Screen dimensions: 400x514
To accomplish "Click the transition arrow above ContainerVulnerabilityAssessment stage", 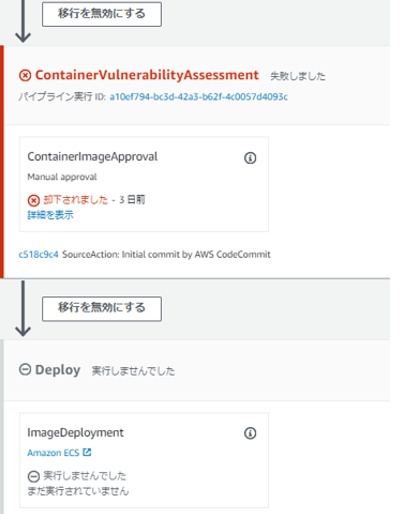I will coord(23,21).
